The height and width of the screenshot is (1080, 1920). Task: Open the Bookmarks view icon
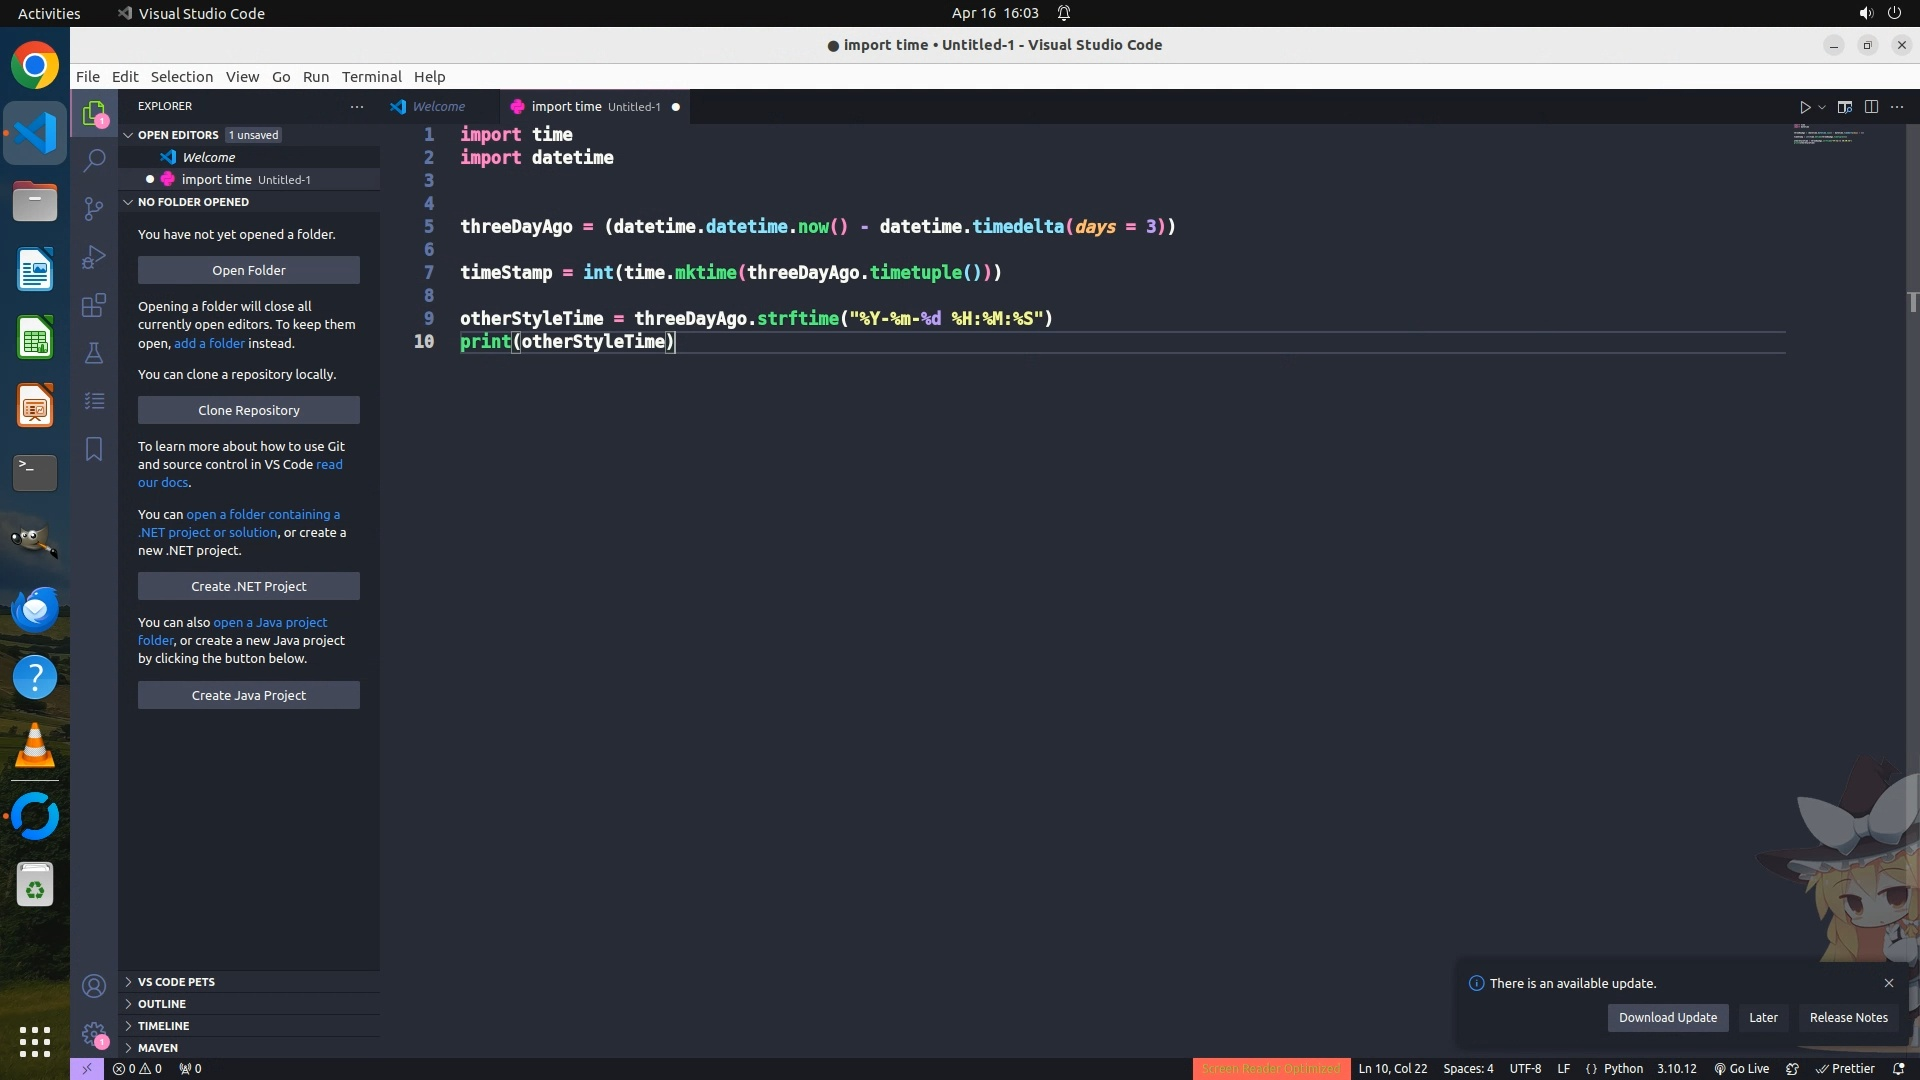[94, 449]
